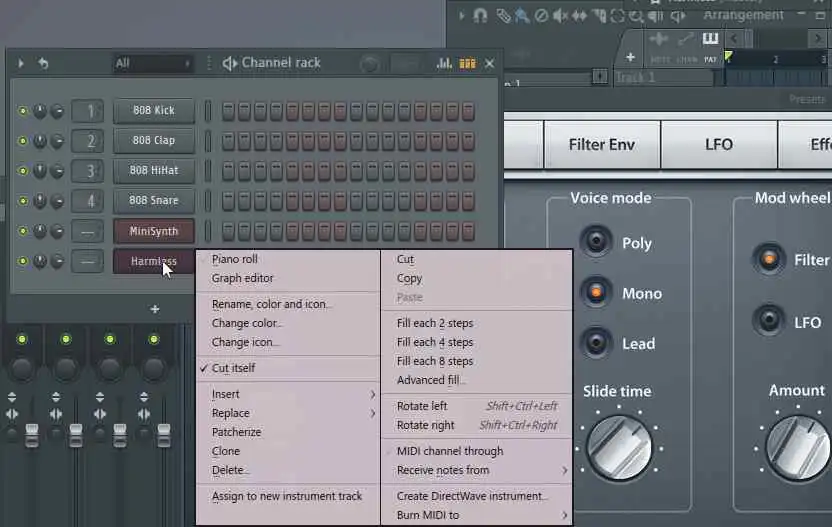Expand Receive notes from submenu

pos(477,470)
